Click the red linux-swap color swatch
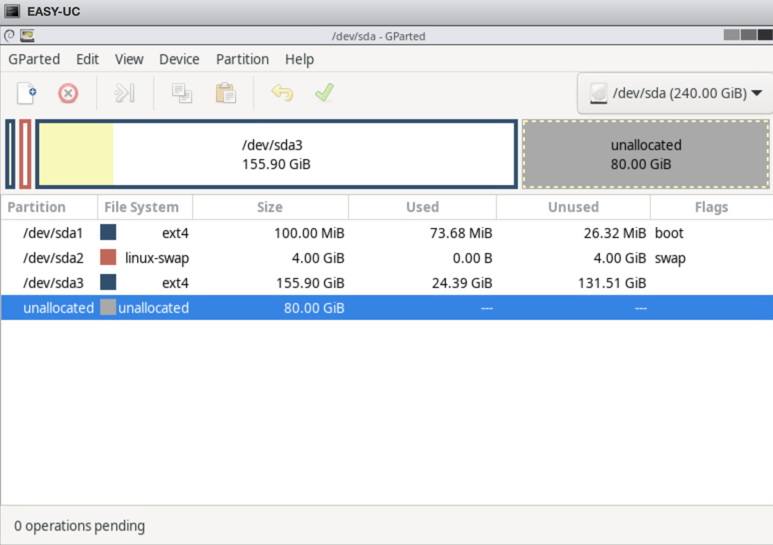 tap(108, 258)
